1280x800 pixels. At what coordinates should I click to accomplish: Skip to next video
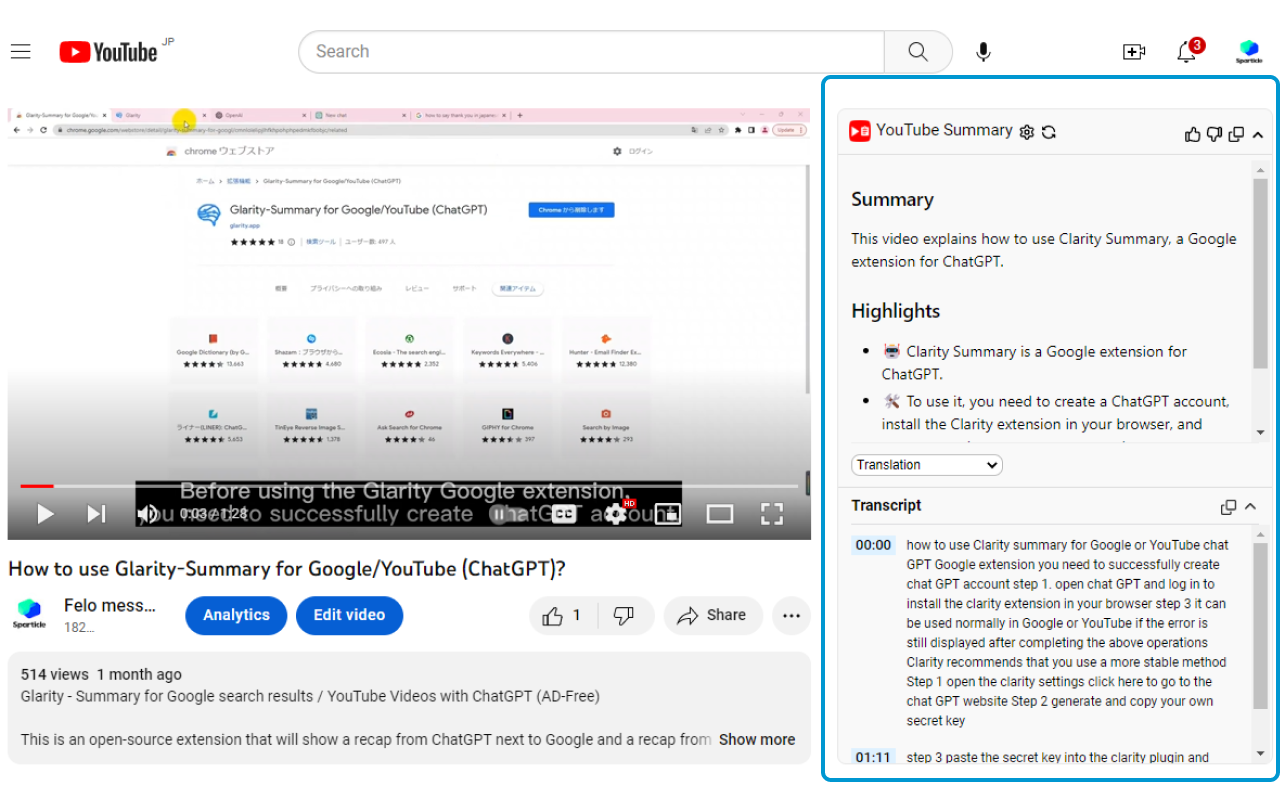click(96, 514)
